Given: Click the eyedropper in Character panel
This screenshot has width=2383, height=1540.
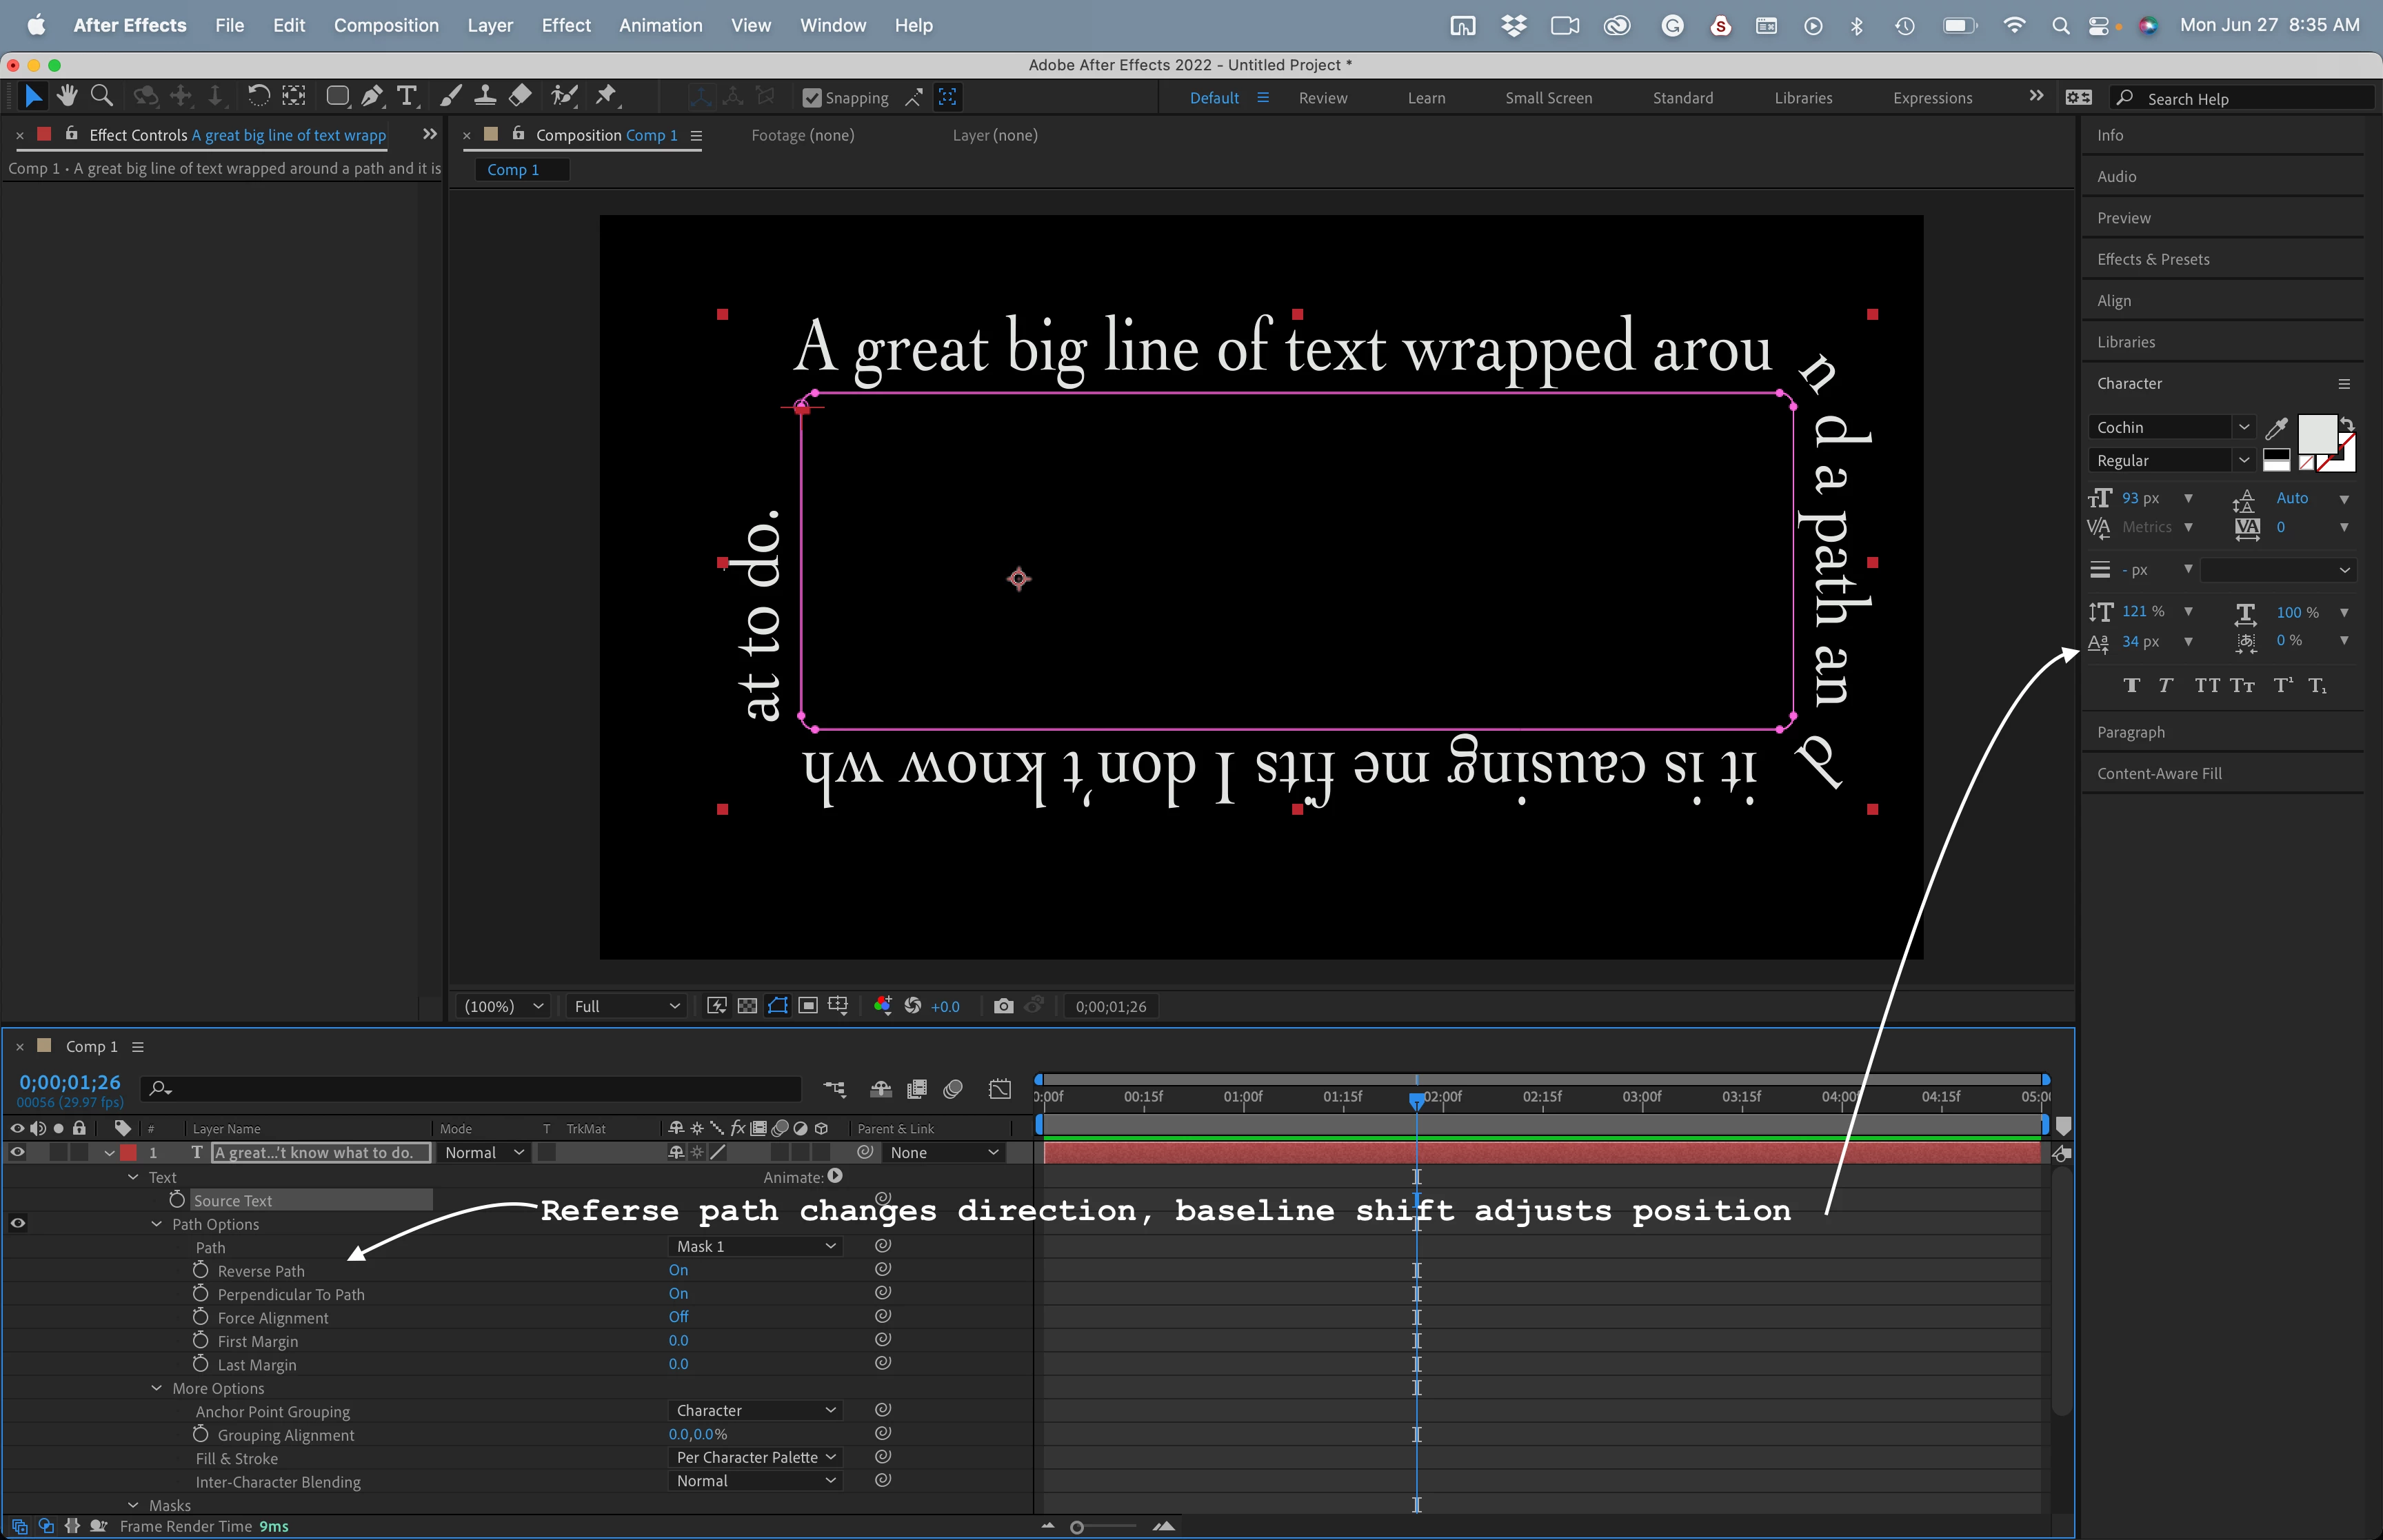Looking at the screenshot, I should click(2276, 428).
